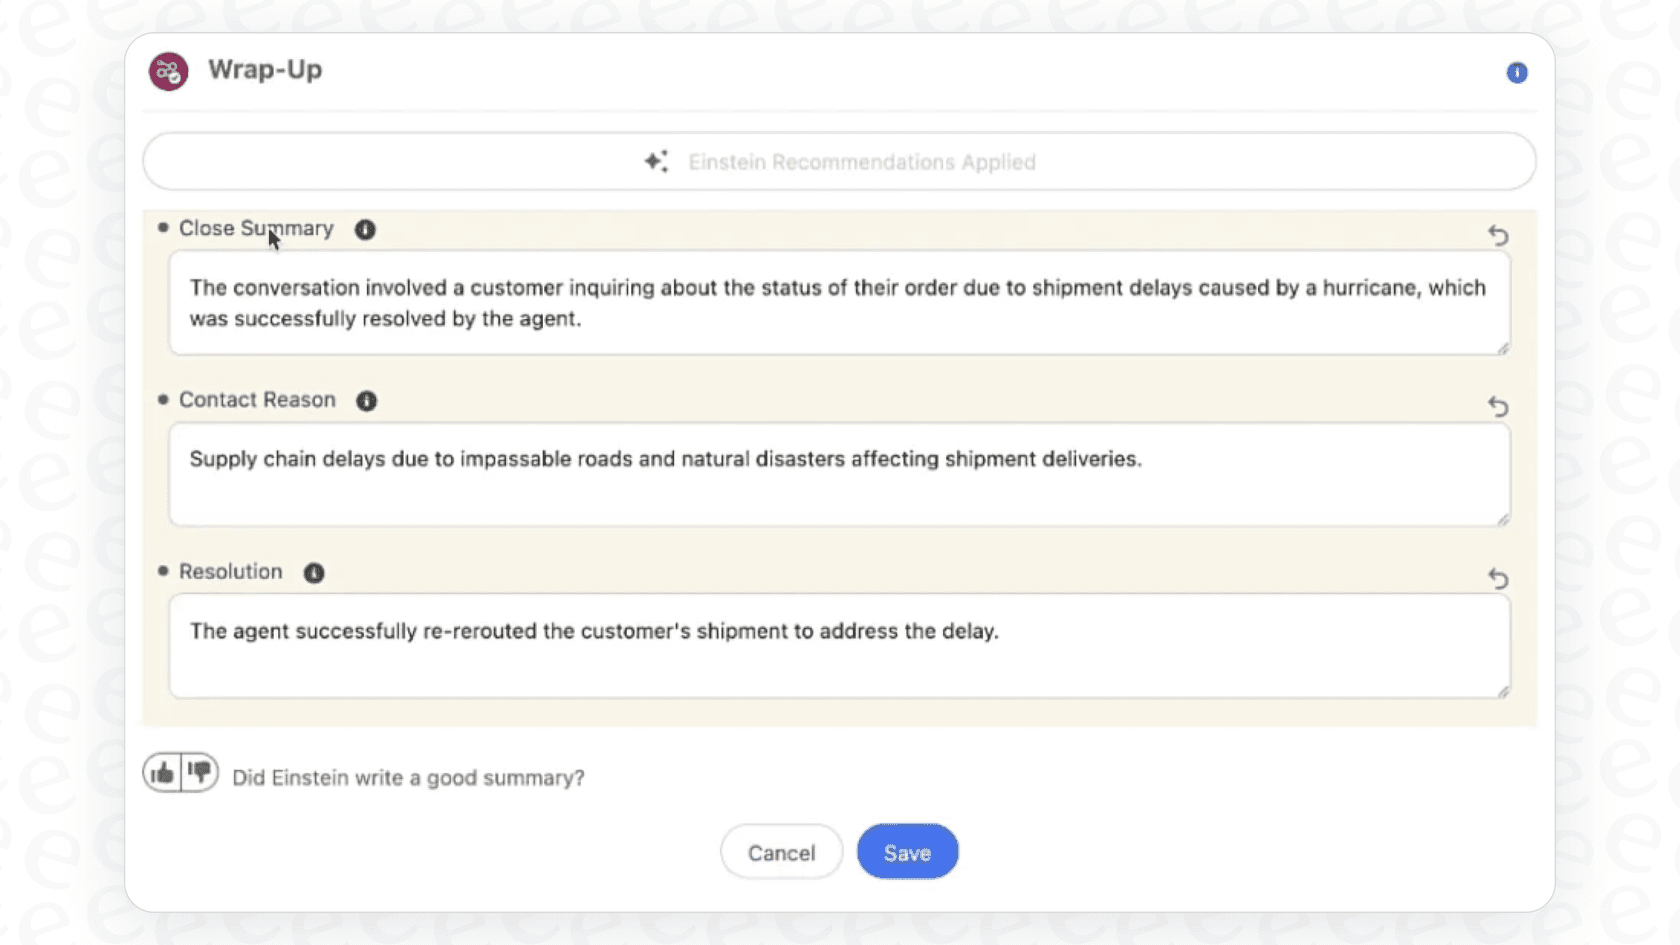Give a thumbs up to Einstein's summary
This screenshot has height=945, width=1680.
coord(160,771)
